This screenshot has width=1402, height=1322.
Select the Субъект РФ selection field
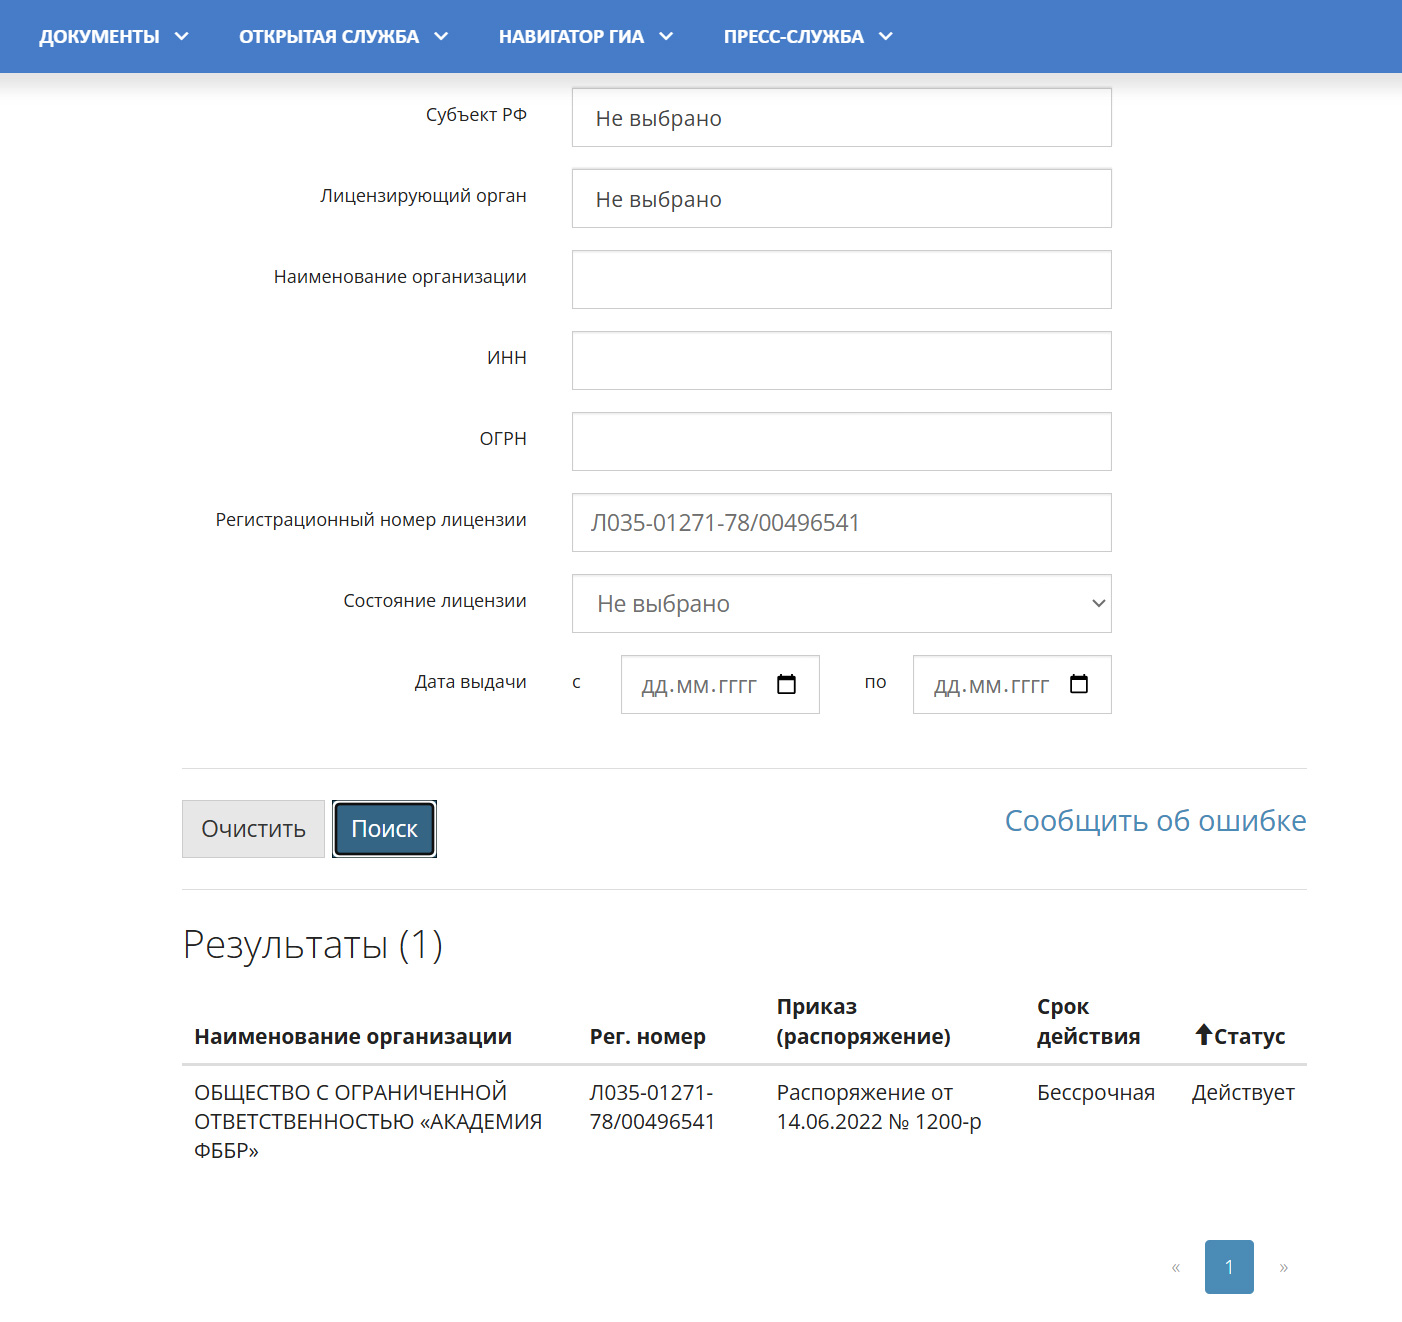click(x=841, y=118)
